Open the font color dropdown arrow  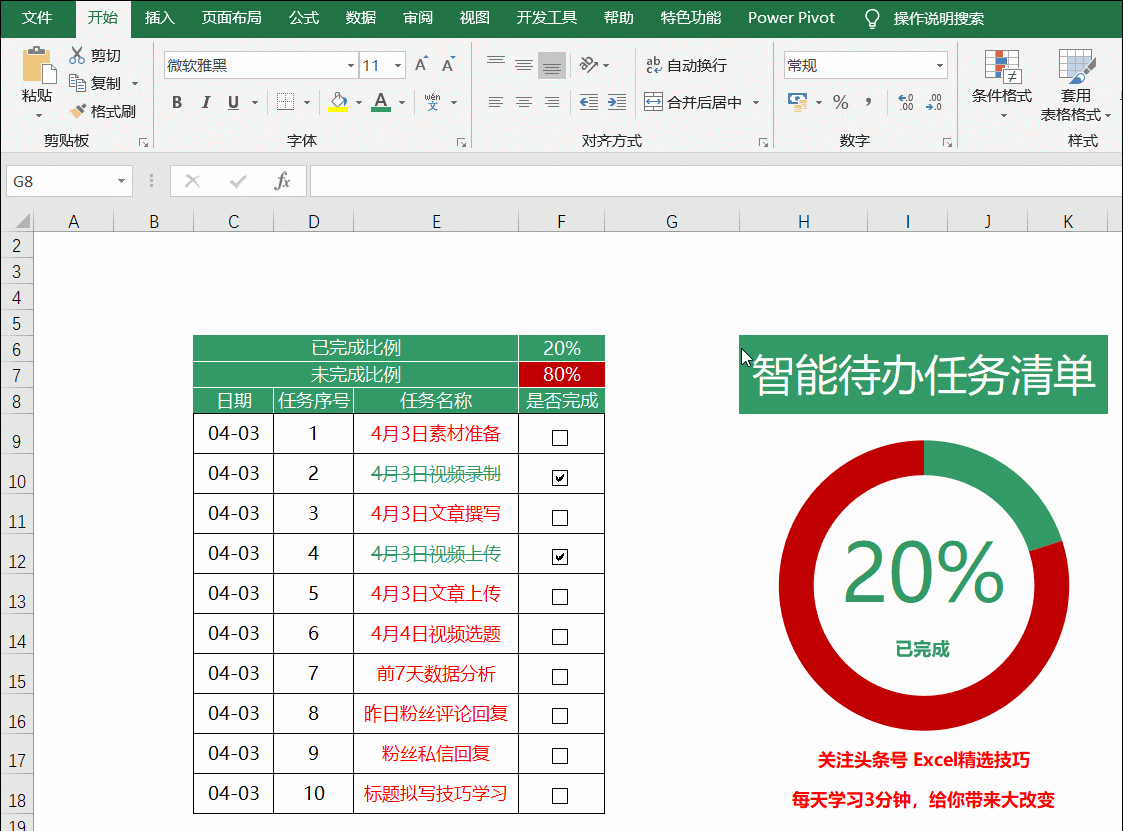(x=402, y=102)
